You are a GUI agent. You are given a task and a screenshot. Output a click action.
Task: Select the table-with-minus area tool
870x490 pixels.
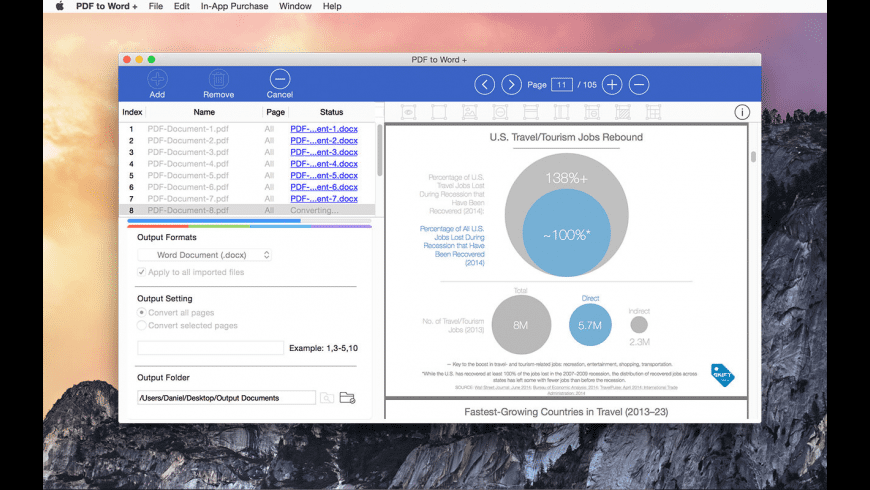click(x=592, y=112)
